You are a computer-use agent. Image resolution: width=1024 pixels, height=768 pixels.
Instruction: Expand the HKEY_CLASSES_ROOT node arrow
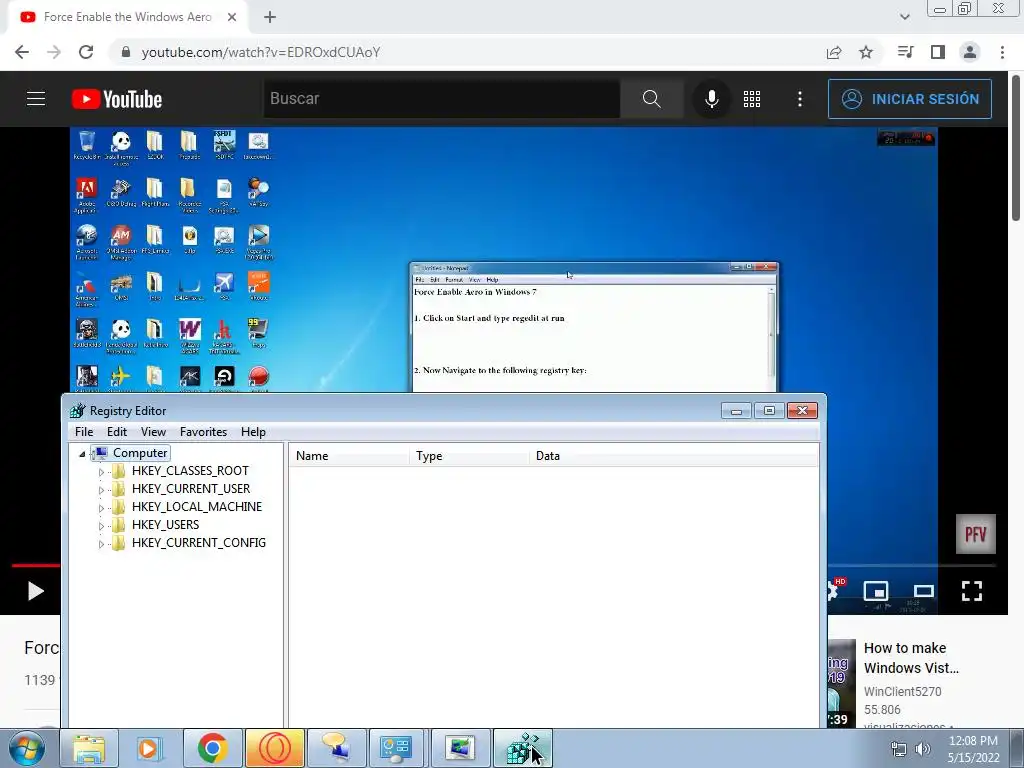(x=101, y=472)
